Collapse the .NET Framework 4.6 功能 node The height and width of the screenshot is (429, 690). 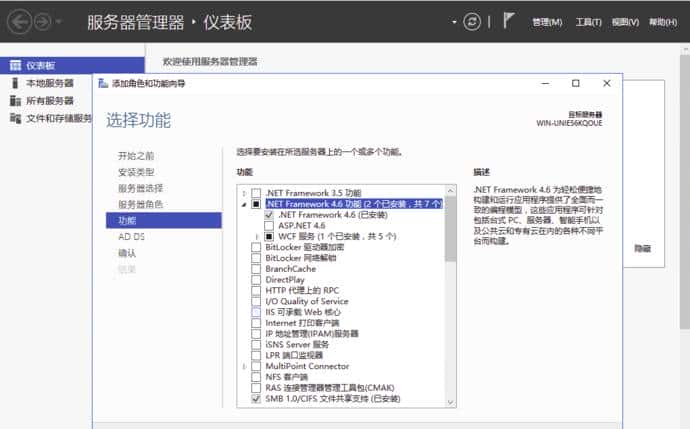pyautogui.click(x=244, y=205)
